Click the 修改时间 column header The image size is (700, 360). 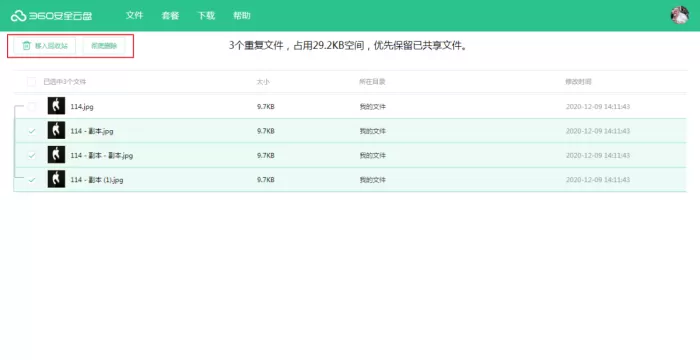(578, 82)
